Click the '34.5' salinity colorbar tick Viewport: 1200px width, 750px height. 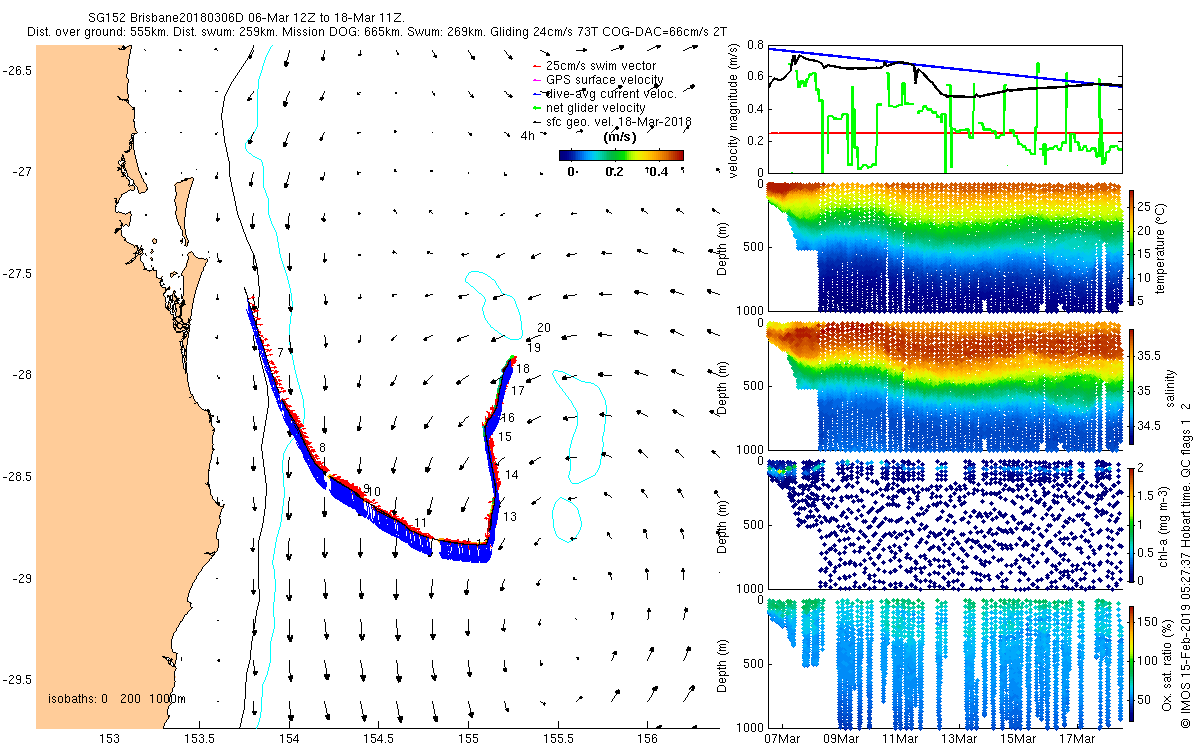coord(1150,425)
